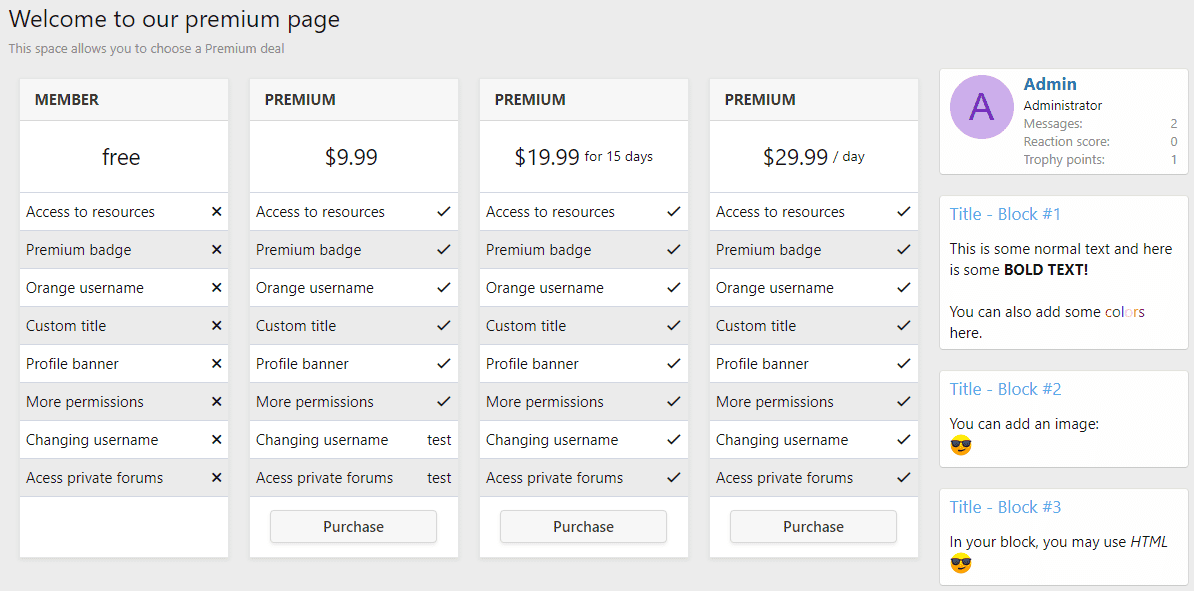The image size is (1194, 591).
Task: Click the sunglasses emoji in Block #3
Action: click(x=959, y=564)
